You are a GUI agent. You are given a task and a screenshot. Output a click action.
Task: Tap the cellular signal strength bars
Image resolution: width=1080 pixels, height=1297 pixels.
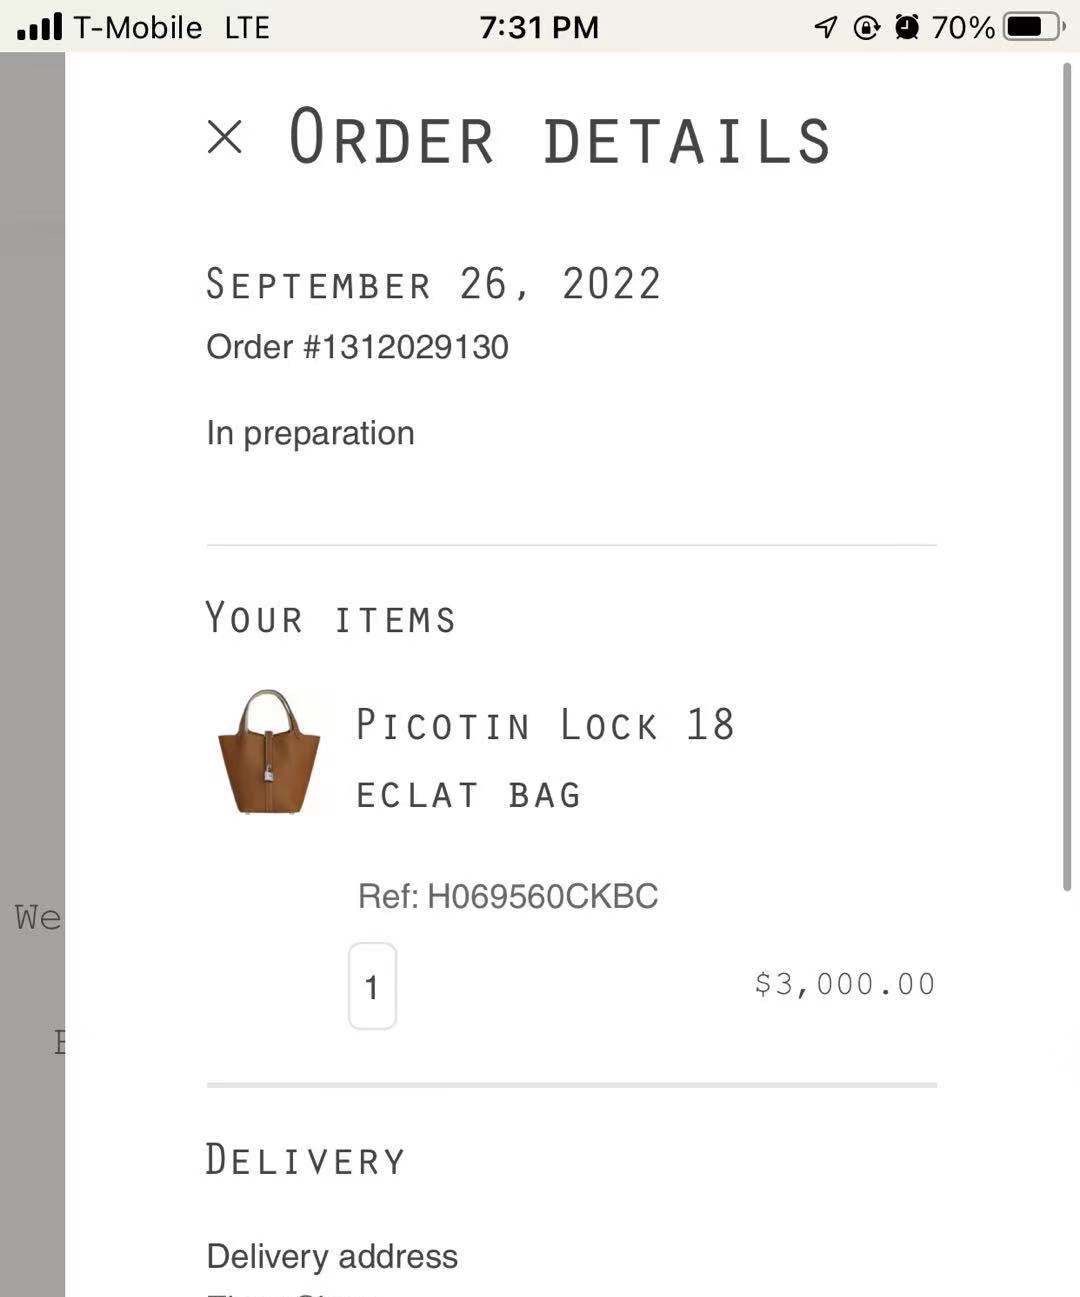pyautogui.click(x=40, y=27)
